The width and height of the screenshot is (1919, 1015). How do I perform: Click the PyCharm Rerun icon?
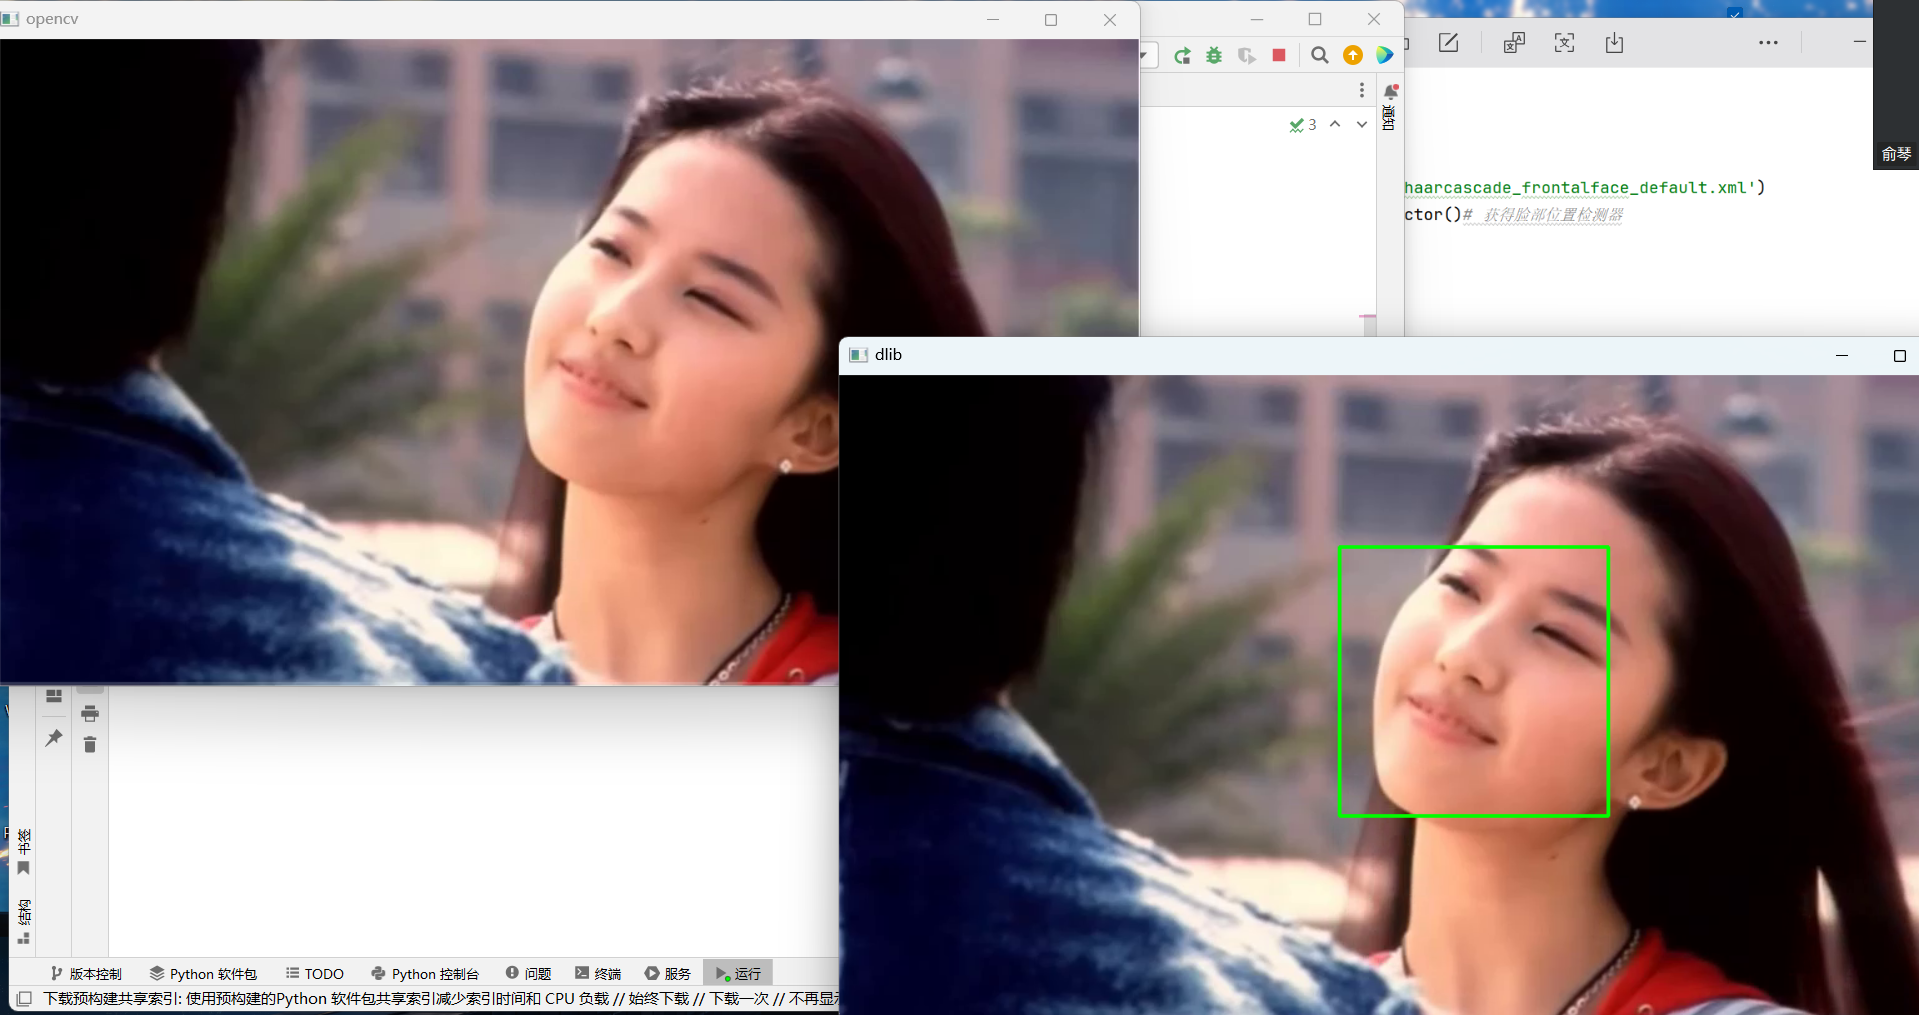1182,56
